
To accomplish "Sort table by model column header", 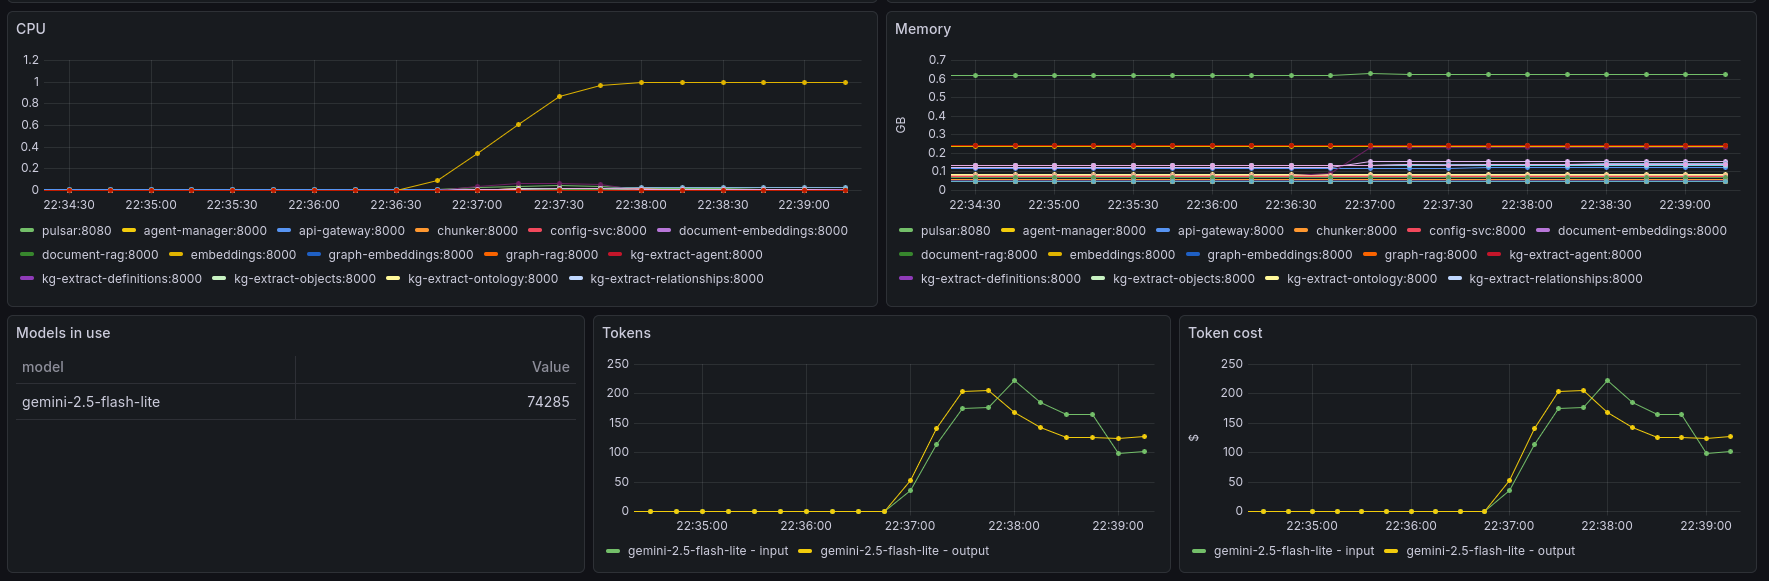I will [x=43, y=367].
